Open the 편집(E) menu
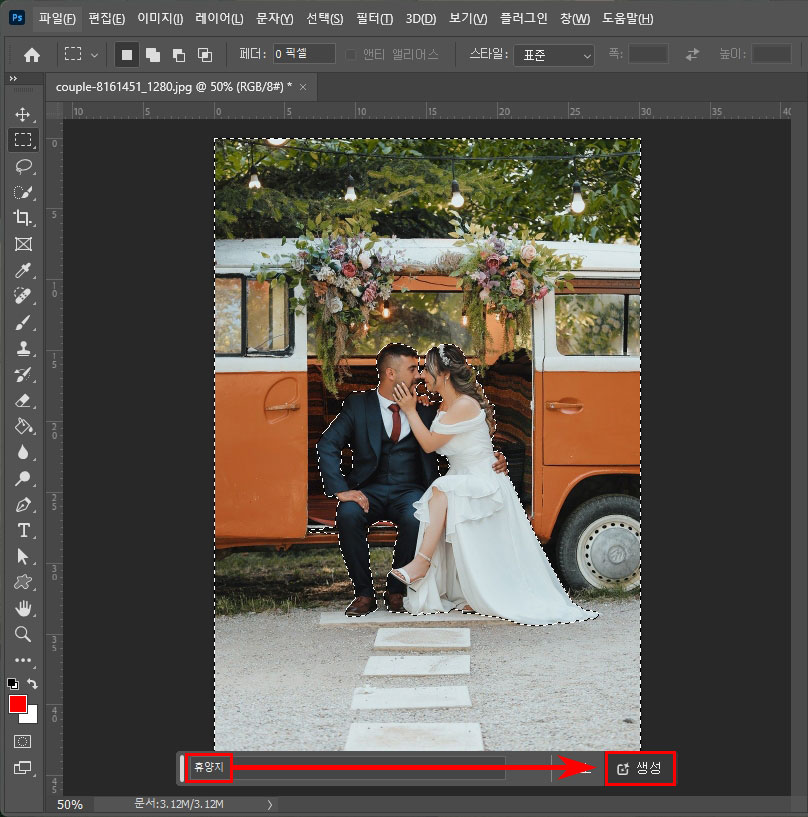808x817 pixels. [107, 19]
